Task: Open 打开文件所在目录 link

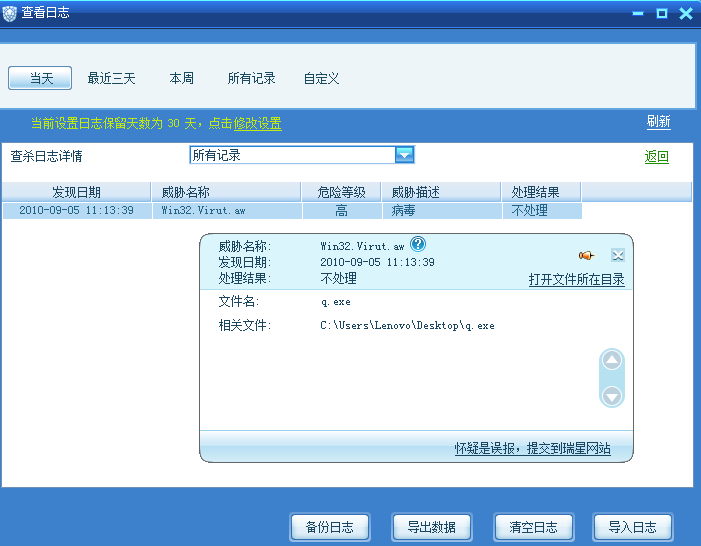Action: pos(577,279)
